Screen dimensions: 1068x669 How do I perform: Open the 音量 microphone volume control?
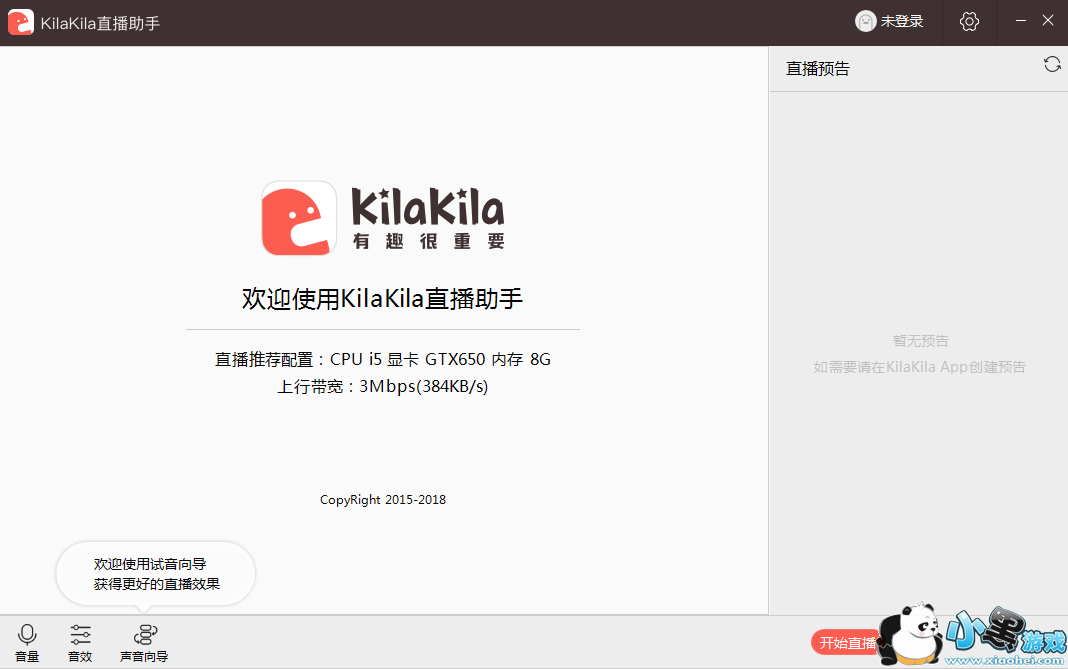point(27,642)
